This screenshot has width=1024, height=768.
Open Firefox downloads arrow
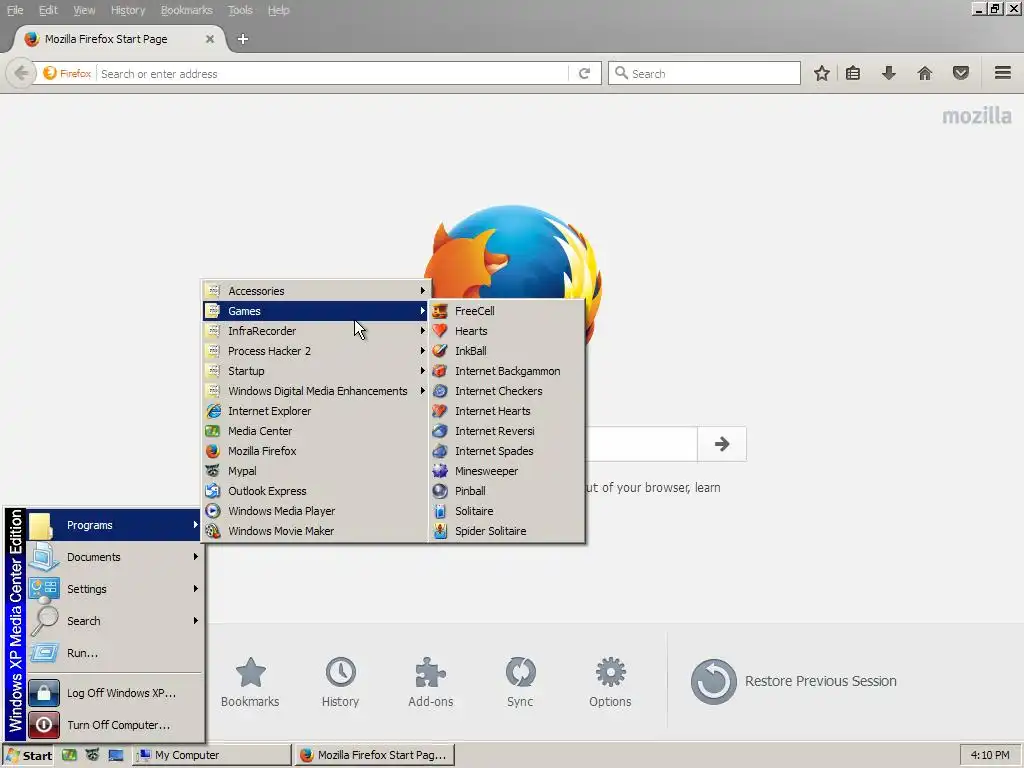(x=888, y=73)
